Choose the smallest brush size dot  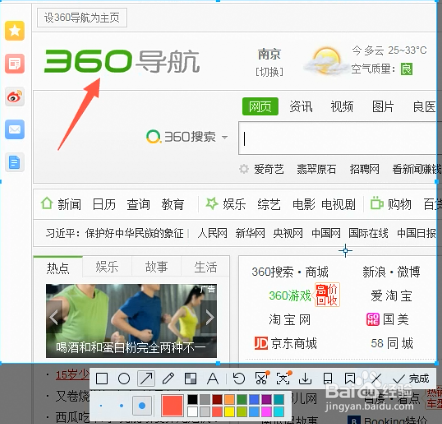pyautogui.click(x=101, y=406)
